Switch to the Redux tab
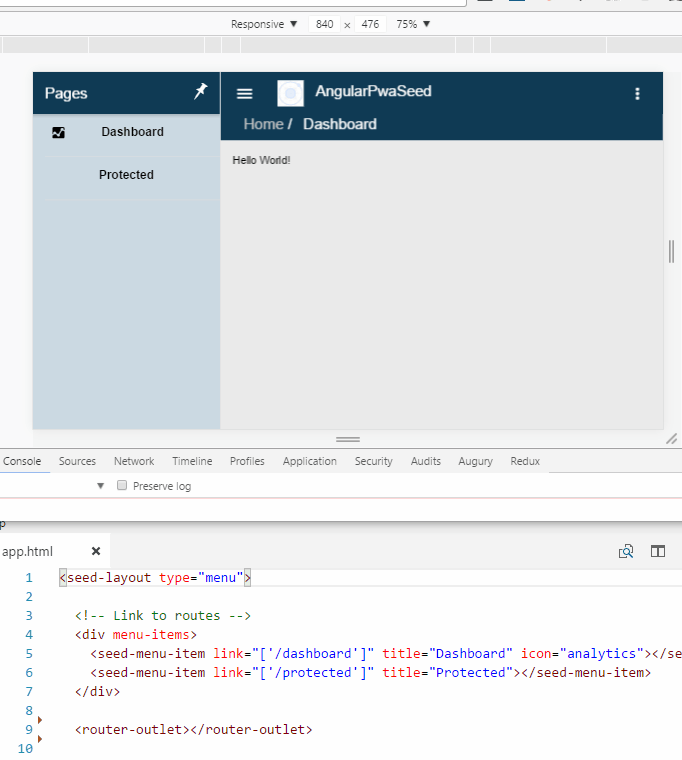This screenshot has height=760, width=682. pos(525,461)
